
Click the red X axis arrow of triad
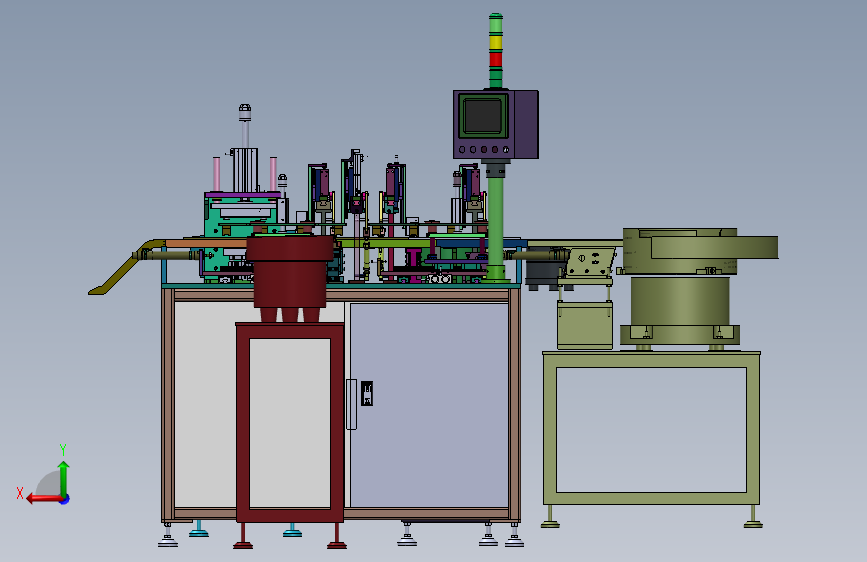tap(43, 499)
